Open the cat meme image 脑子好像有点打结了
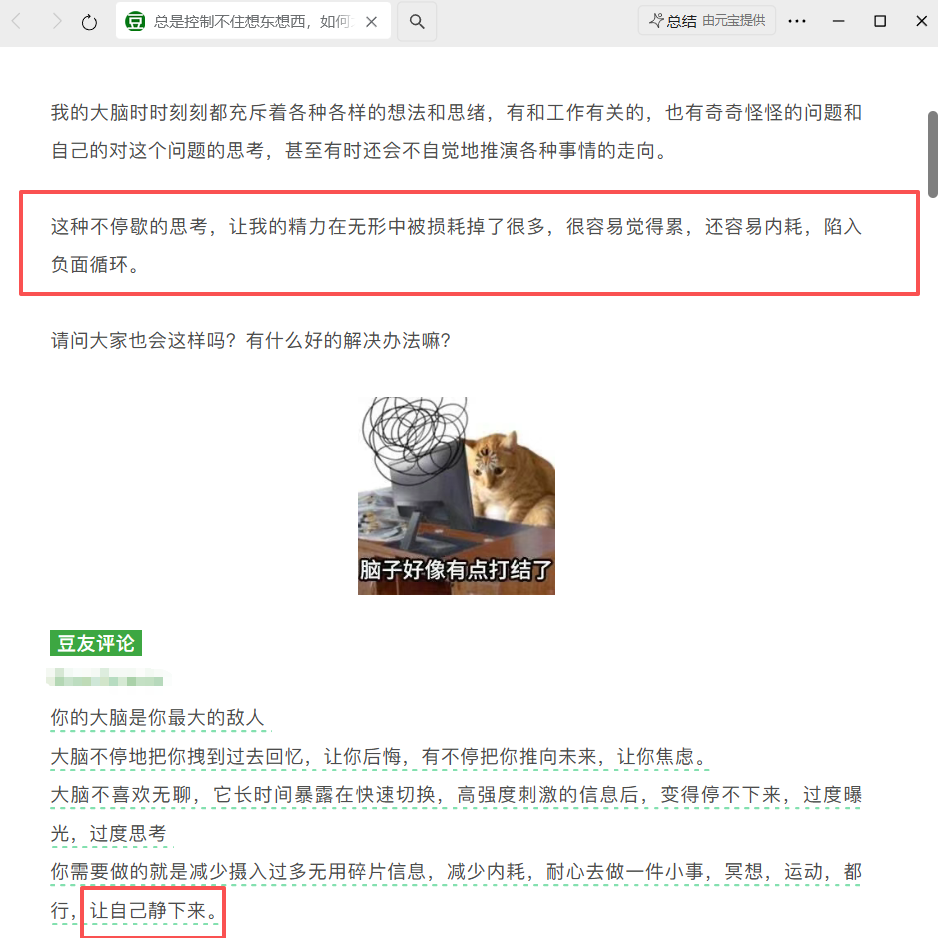The width and height of the screenshot is (938, 938). click(456, 496)
